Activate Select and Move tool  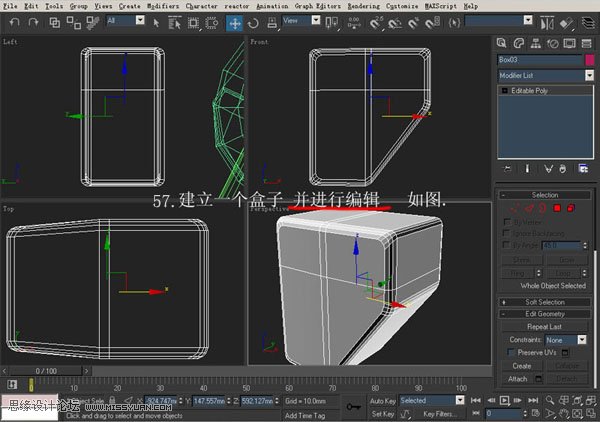point(234,23)
